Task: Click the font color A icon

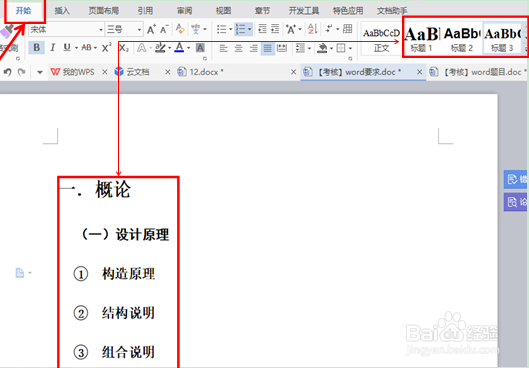Action: [179, 48]
